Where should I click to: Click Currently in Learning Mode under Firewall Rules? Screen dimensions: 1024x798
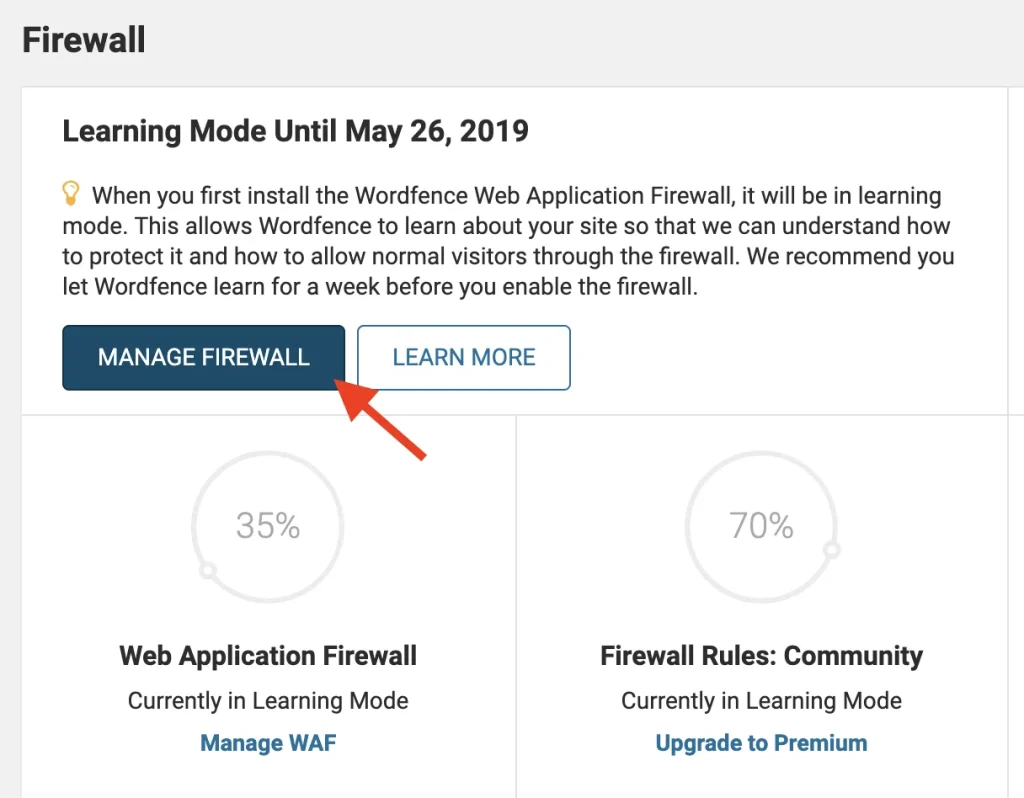761,701
